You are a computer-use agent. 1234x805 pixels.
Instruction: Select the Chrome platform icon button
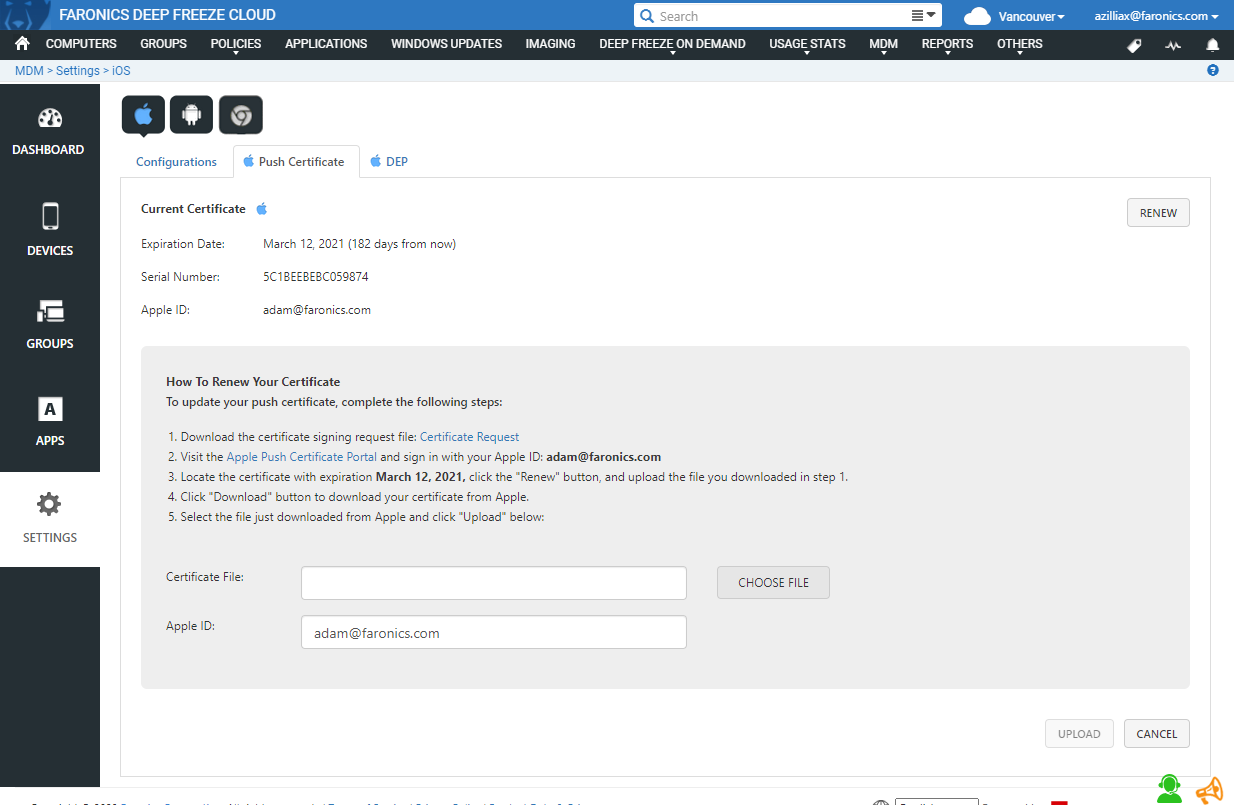pyautogui.click(x=240, y=115)
